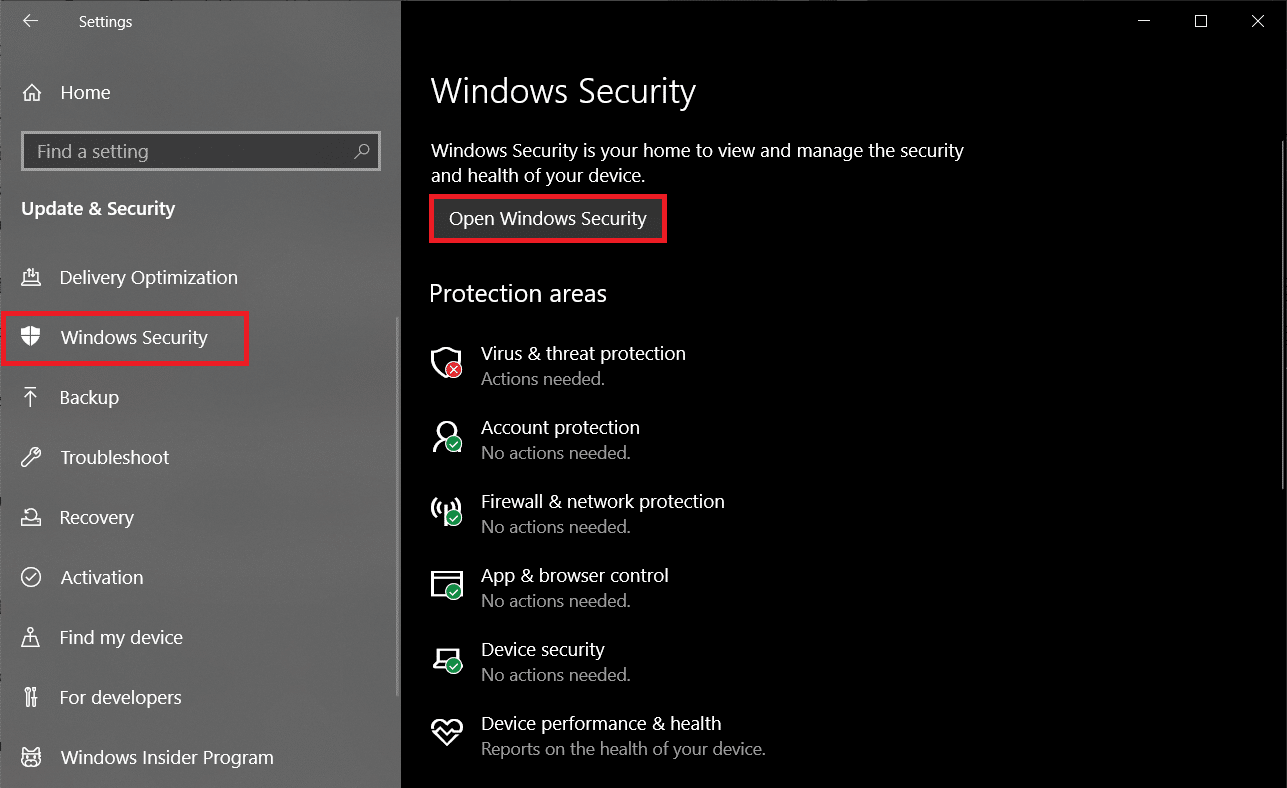Click the Virus & threat protection shield icon
1287x788 pixels.
(446, 362)
